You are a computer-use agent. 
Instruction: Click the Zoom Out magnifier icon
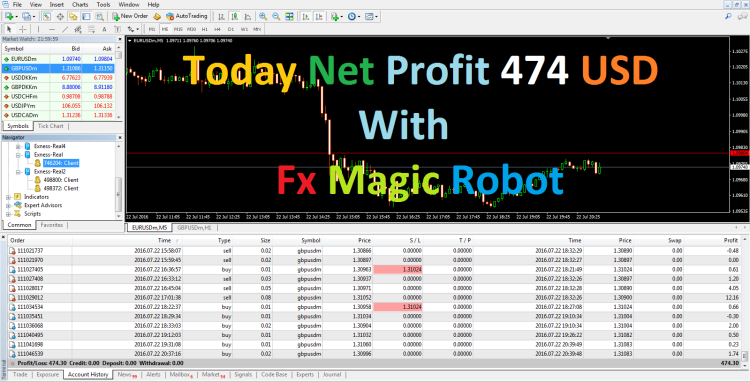(x=276, y=16)
